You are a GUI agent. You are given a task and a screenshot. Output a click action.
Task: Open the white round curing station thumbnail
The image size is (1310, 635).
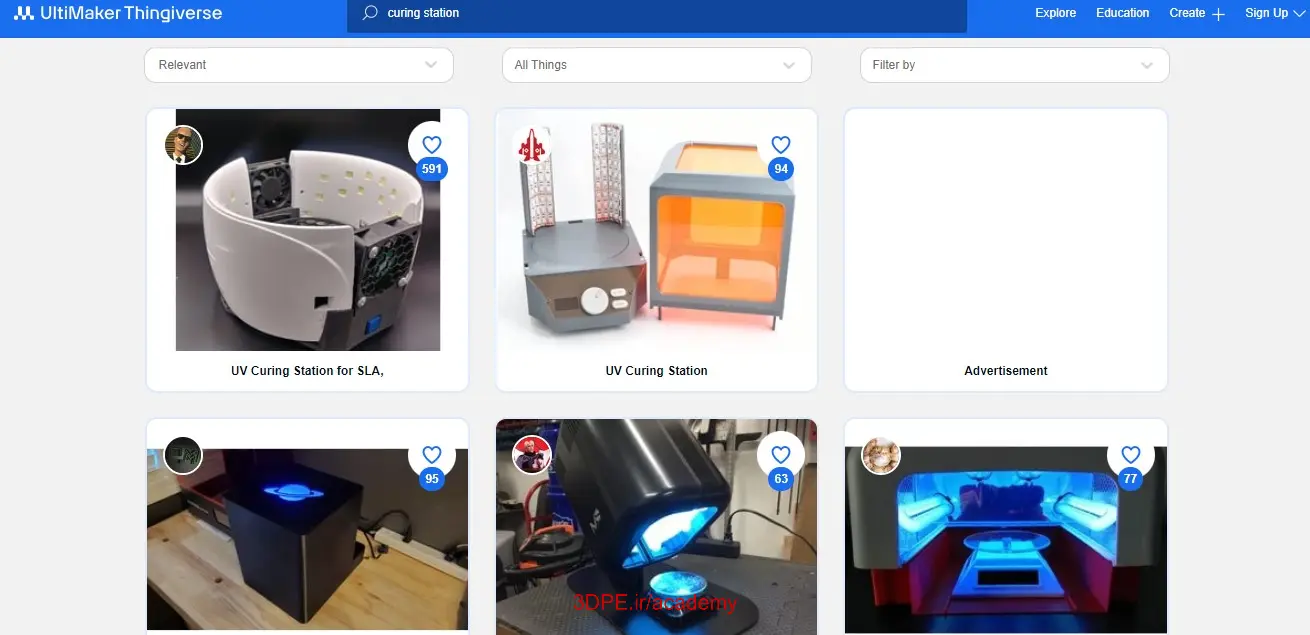308,230
